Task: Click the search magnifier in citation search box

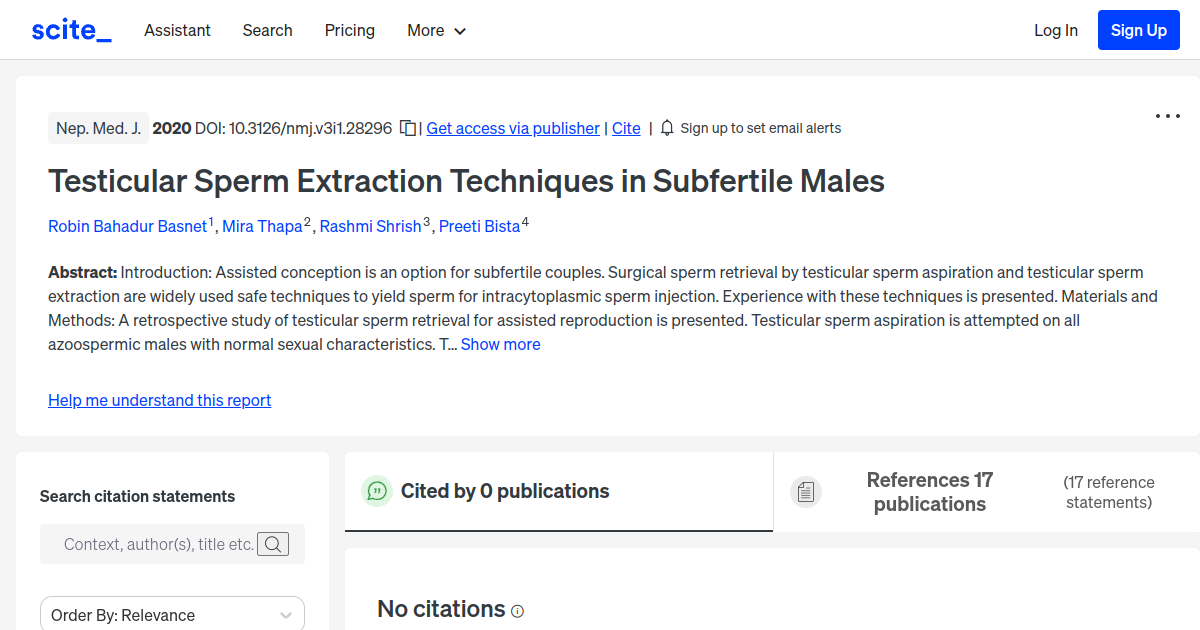Action: 273,544
